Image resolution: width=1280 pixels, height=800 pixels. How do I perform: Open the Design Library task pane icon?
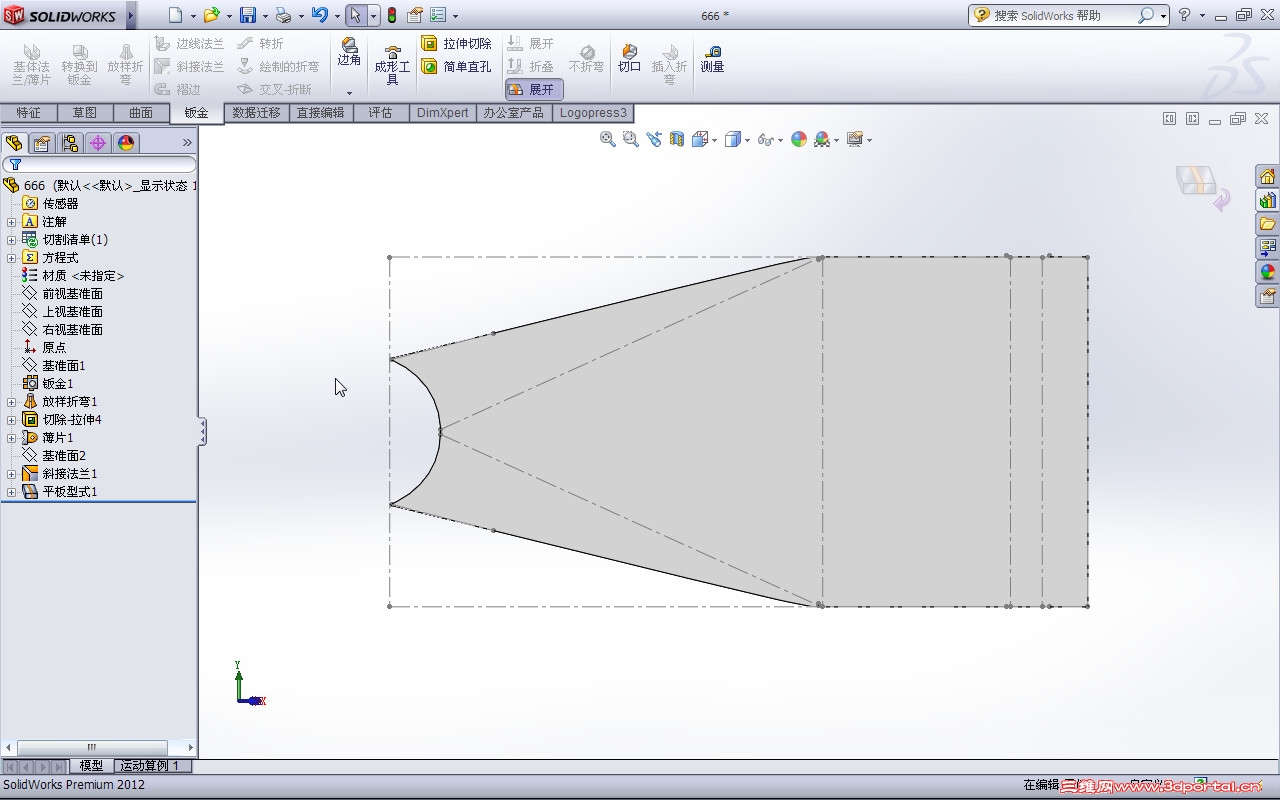(x=1267, y=200)
